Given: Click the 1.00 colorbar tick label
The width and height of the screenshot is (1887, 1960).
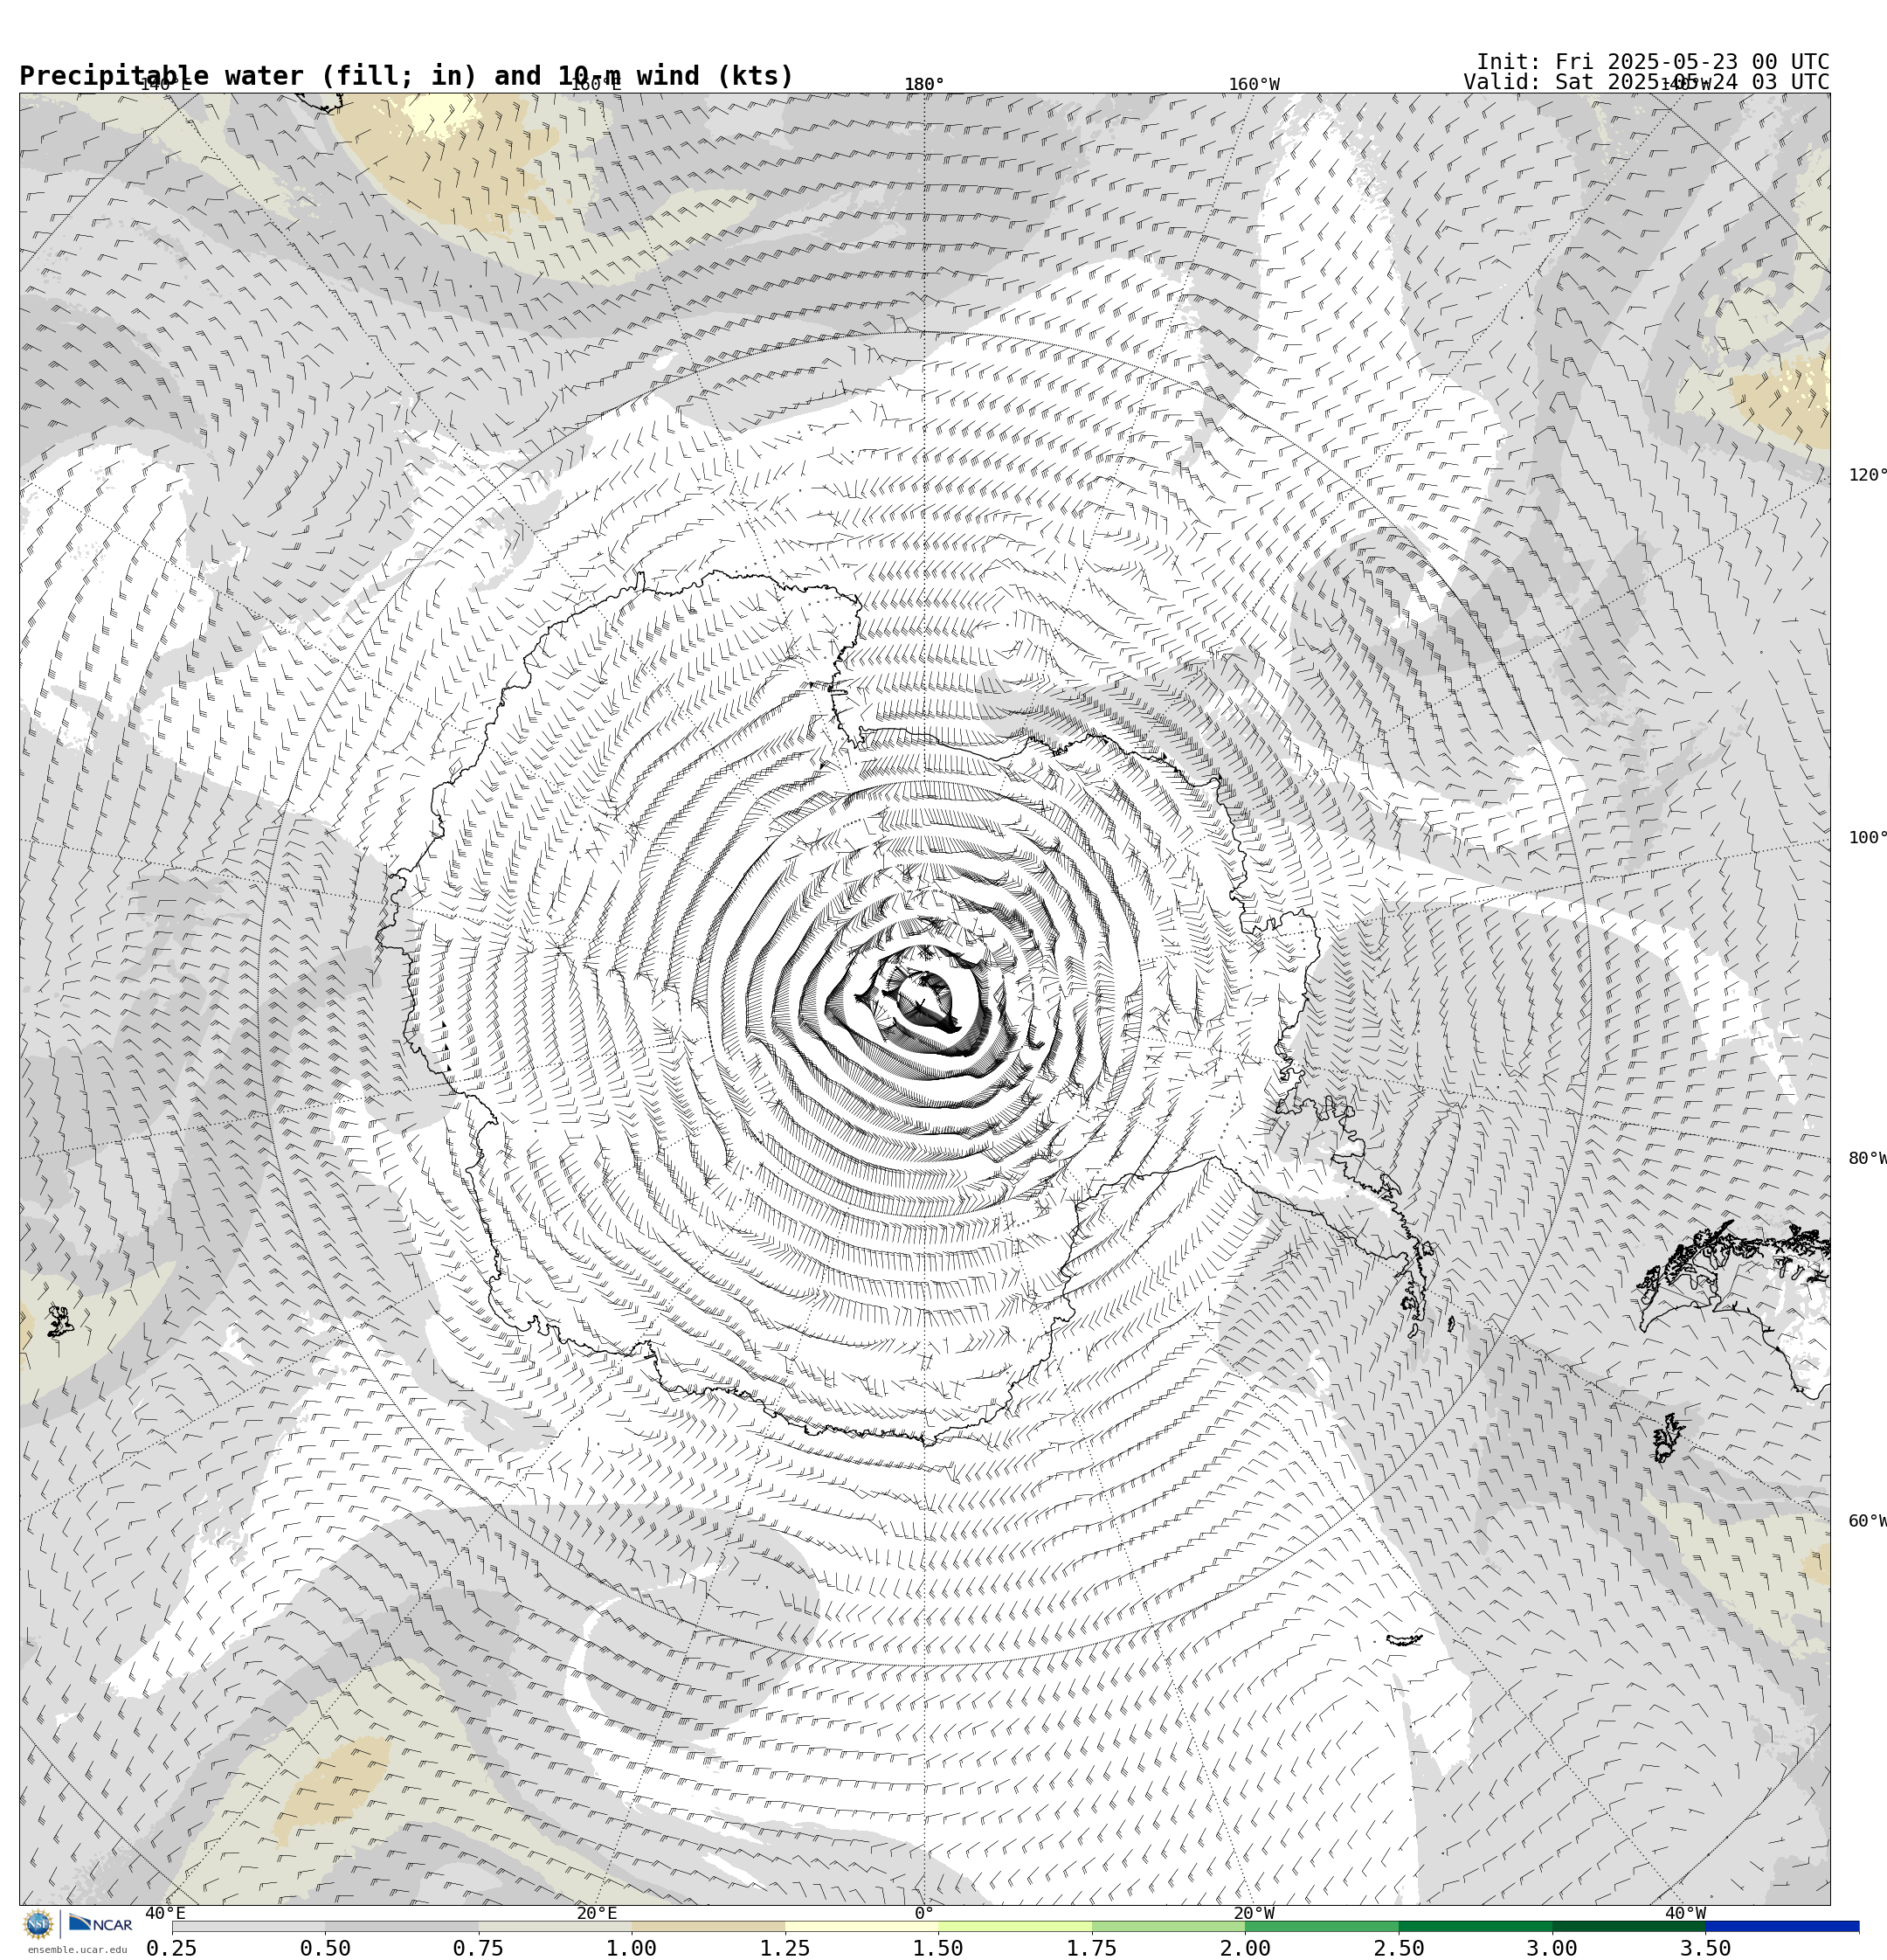Looking at the screenshot, I should pos(632,1948).
